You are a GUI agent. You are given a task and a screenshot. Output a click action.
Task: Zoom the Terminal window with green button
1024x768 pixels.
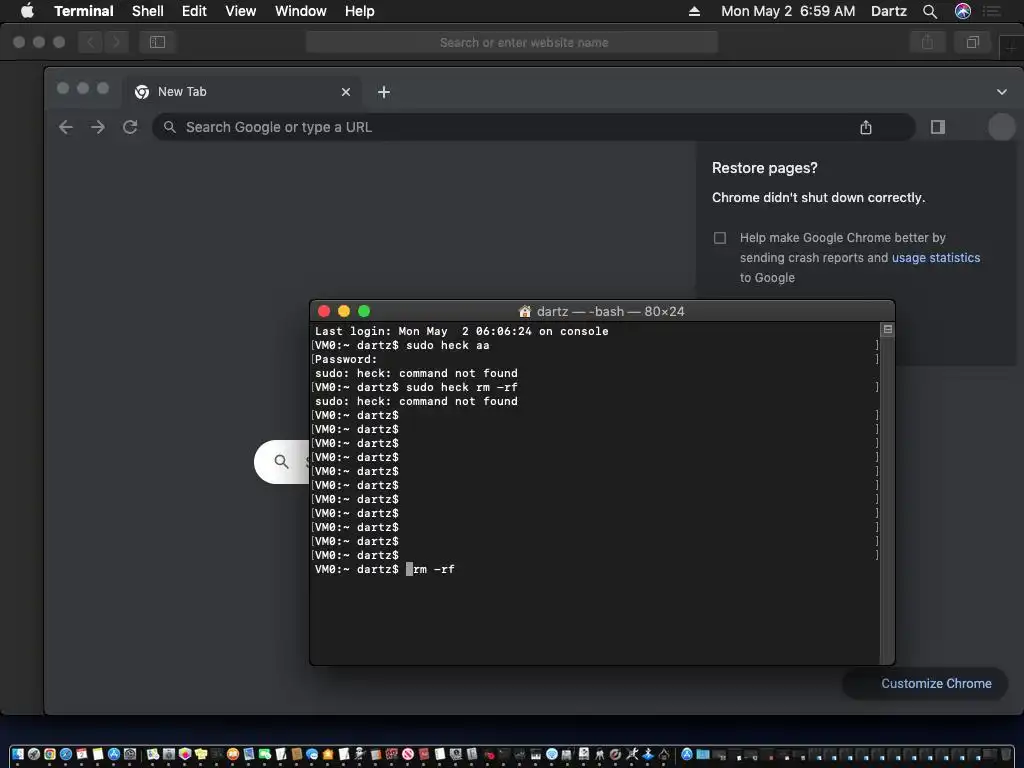(x=364, y=312)
